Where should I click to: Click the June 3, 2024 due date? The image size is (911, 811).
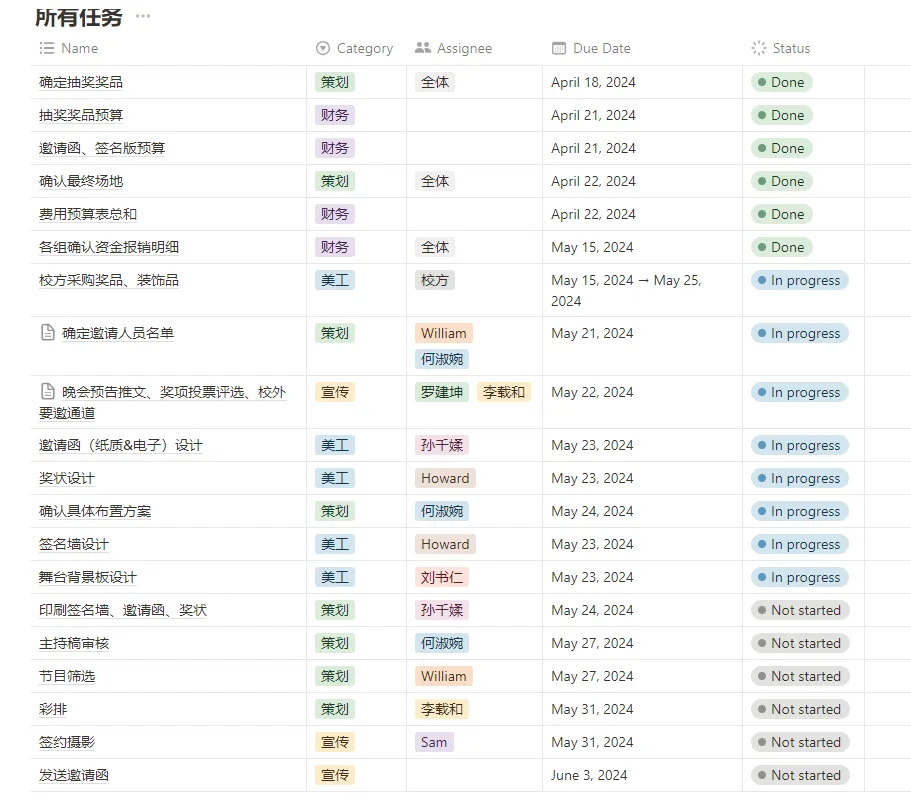[589, 775]
